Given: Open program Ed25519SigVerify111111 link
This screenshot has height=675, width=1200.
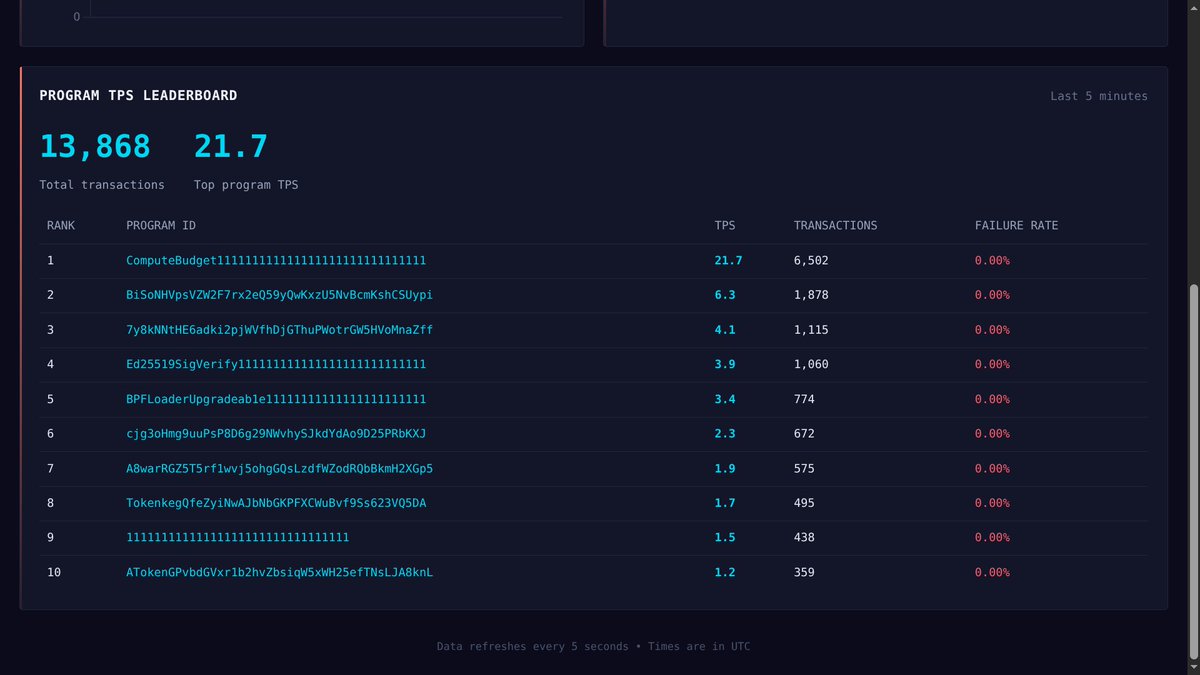Looking at the screenshot, I should tap(276, 364).
